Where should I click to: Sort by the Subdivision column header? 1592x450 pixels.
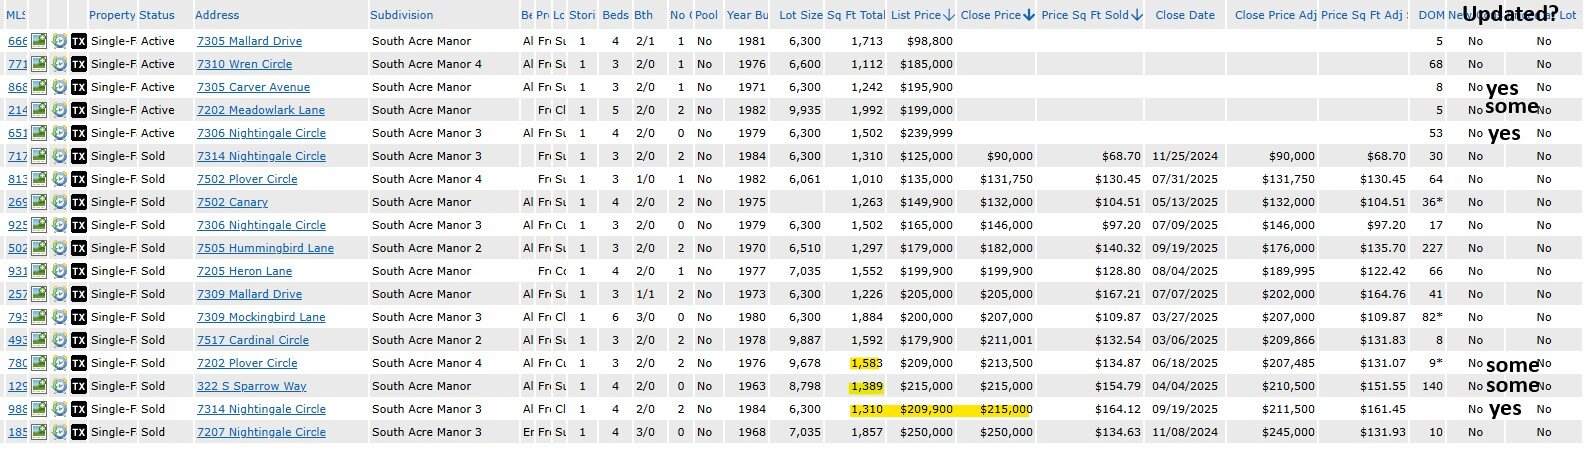coord(402,16)
